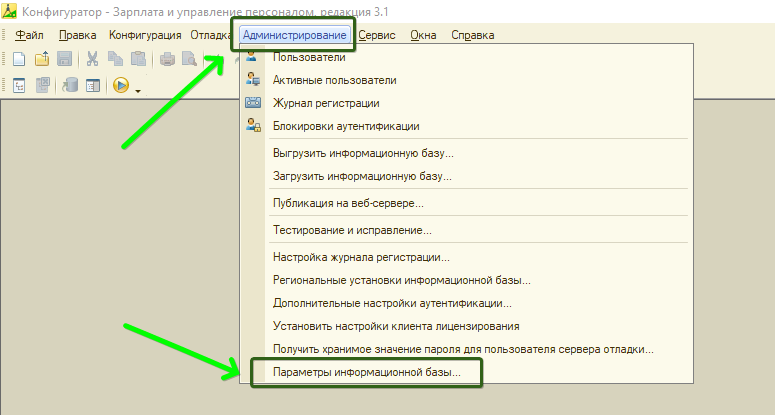Click the New document toolbar icon
This screenshot has height=415, width=775.
tap(19, 59)
